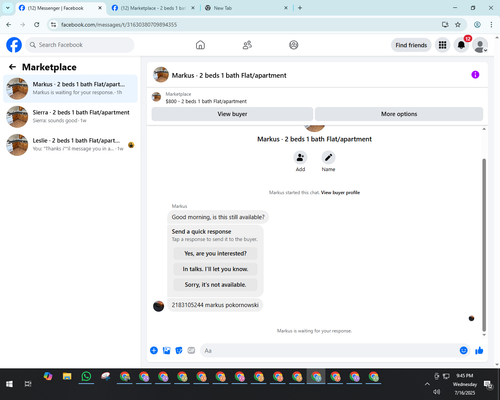Click the message Good morning, is this still available?

click(218, 217)
